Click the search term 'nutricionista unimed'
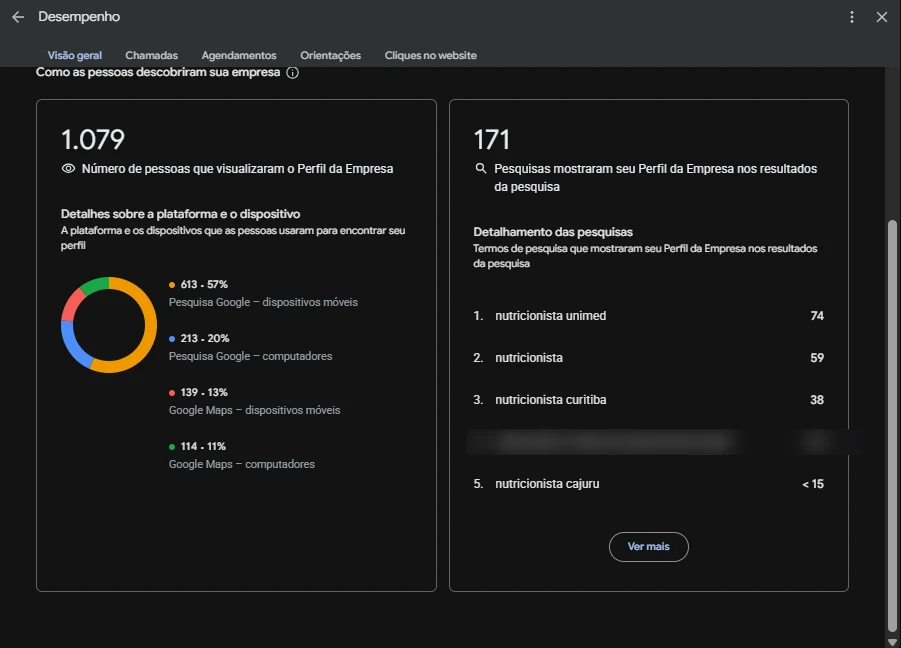901x648 pixels. pyautogui.click(x=550, y=316)
